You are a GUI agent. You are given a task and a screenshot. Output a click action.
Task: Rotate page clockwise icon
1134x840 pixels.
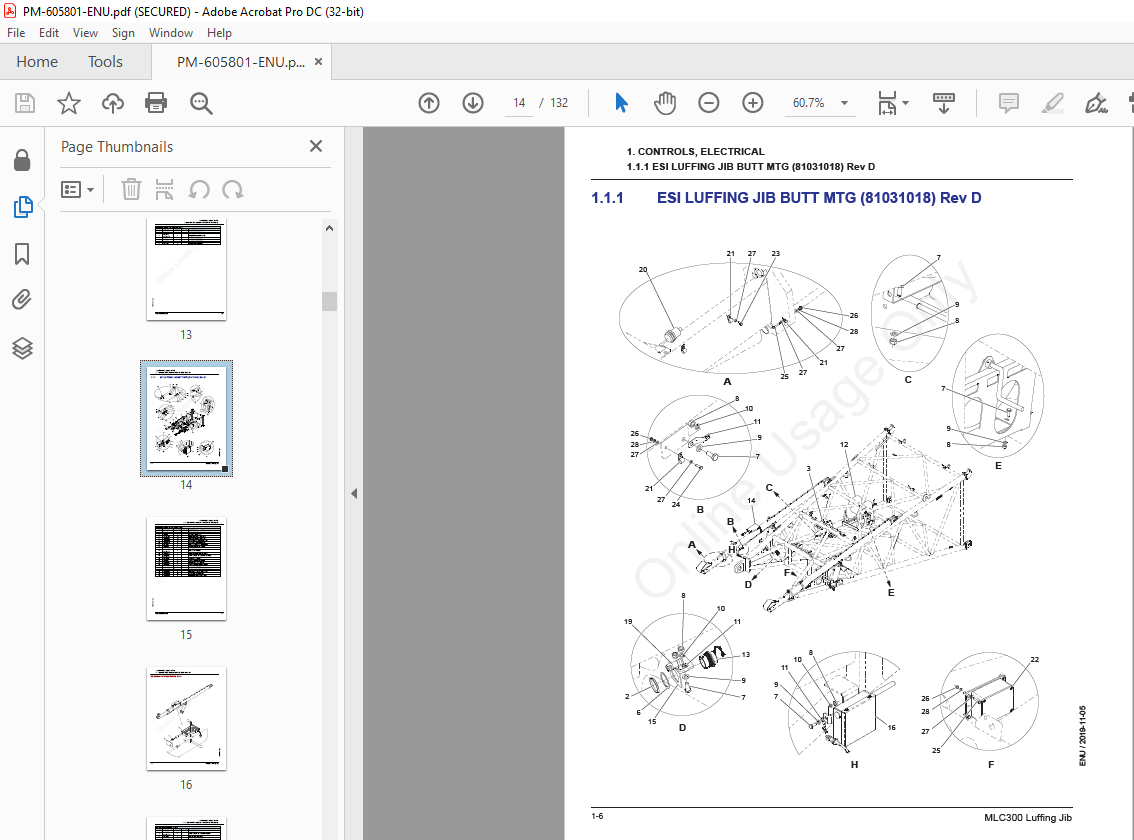coord(233,190)
